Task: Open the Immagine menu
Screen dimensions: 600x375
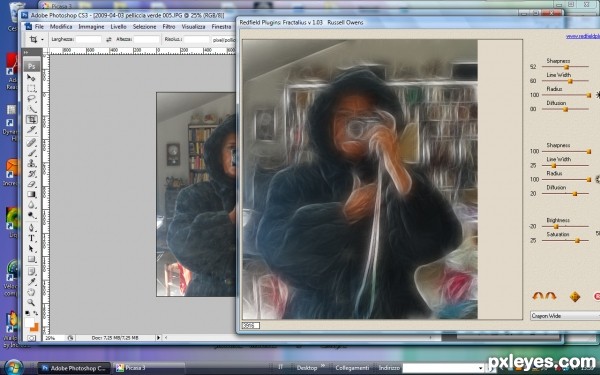Action: tap(91, 27)
